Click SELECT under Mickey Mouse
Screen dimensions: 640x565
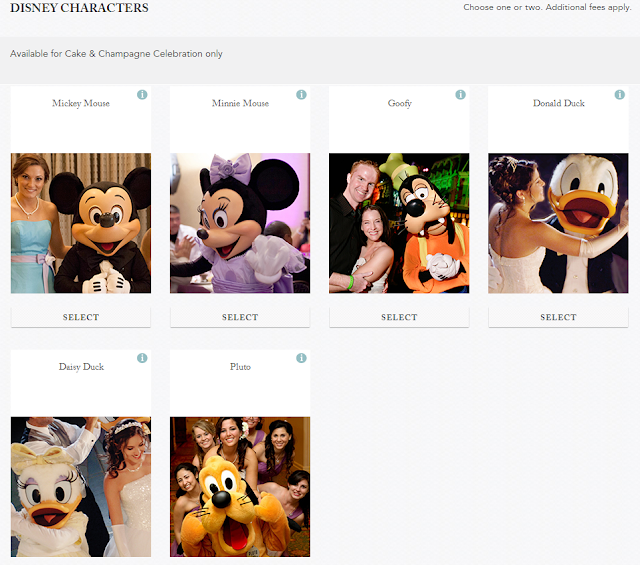pos(81,317)
